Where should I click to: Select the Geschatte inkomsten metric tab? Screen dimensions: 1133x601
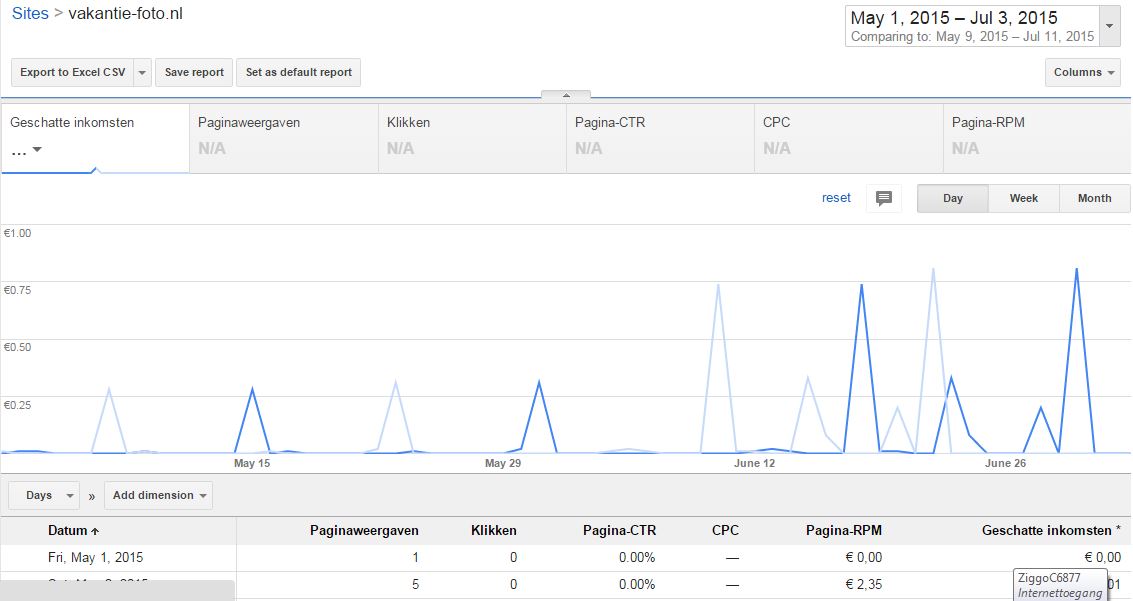coord(95,137)
